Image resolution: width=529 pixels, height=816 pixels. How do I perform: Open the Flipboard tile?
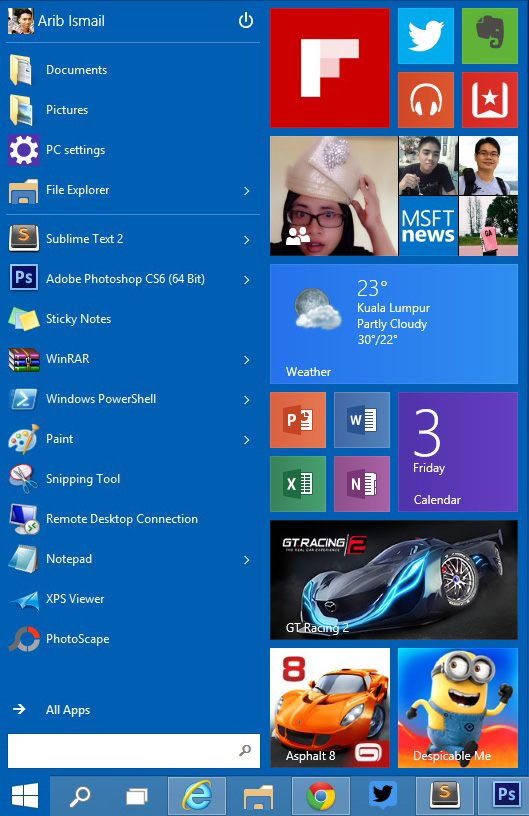330,68
